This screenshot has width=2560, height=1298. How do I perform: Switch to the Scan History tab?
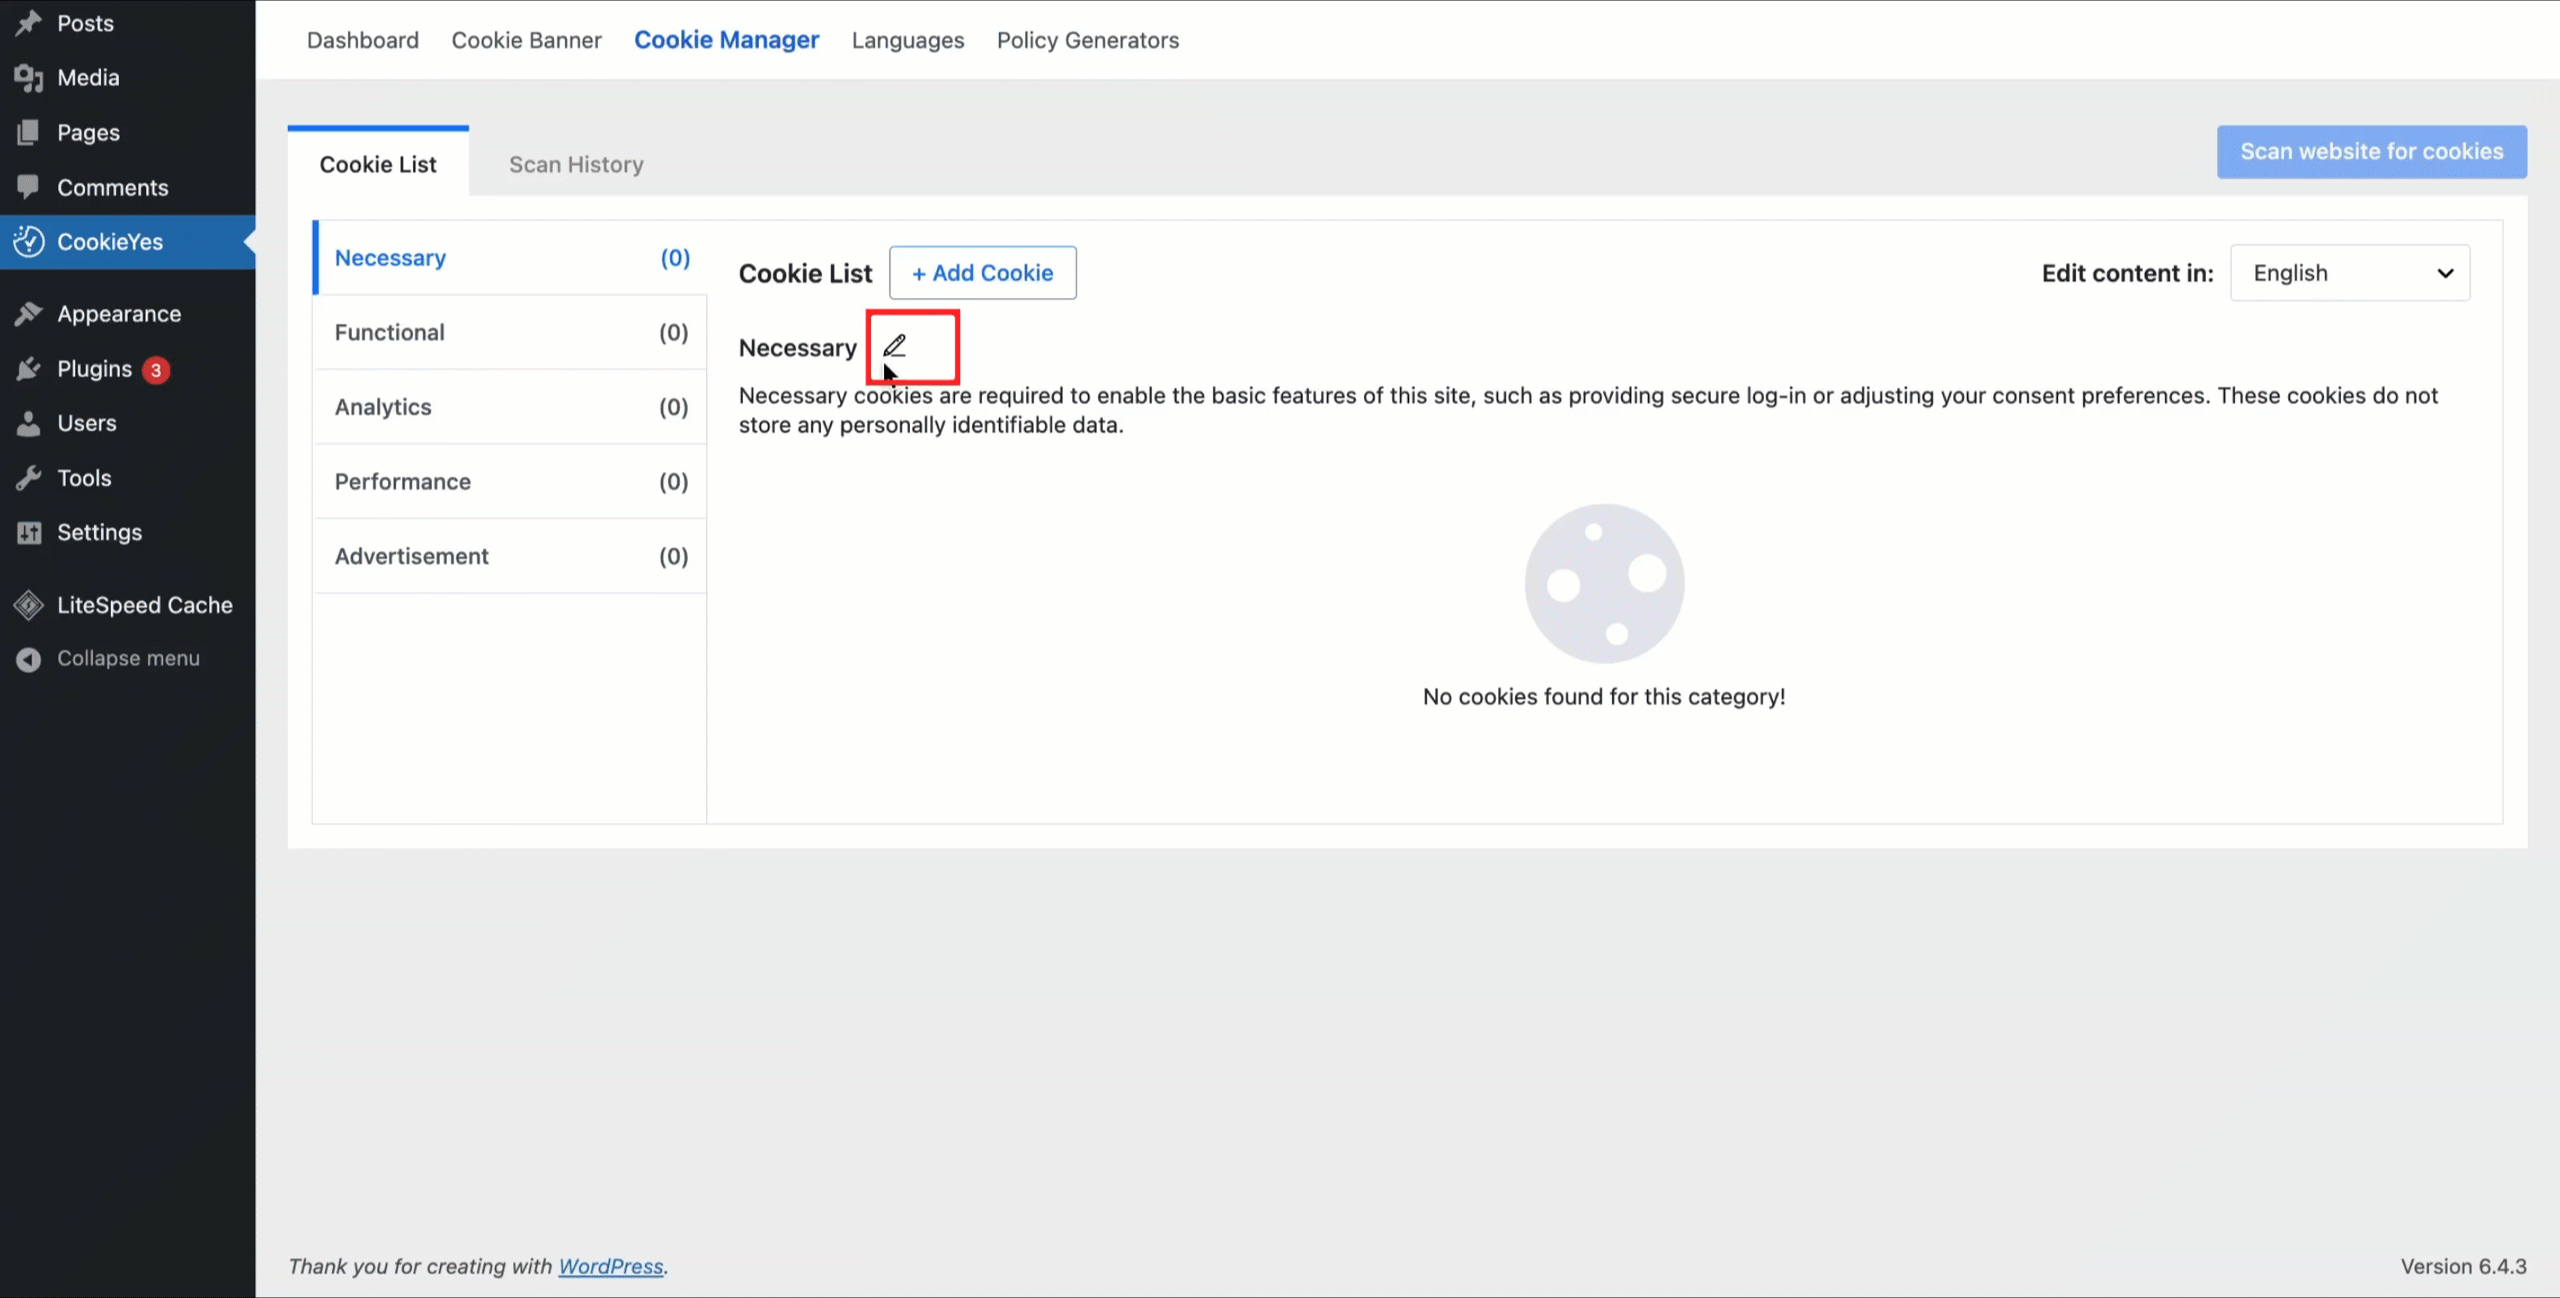[576, 164]
